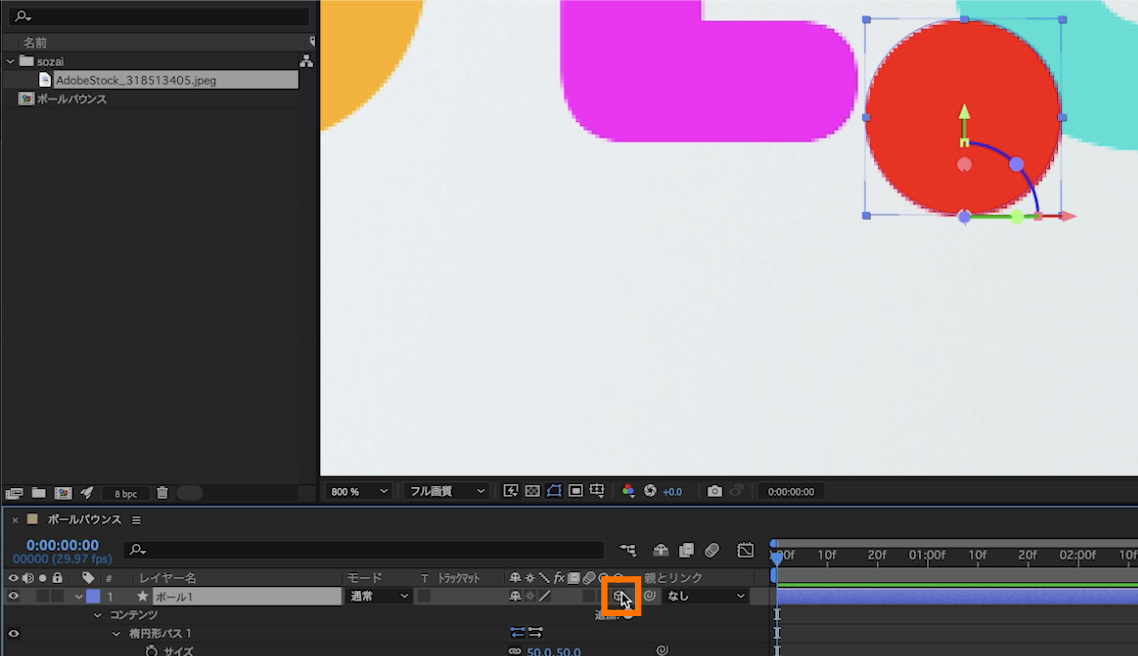The image size is (1138, 657).
Task: Close the ボールバウンス timeline tab
Action: (15, 520)
